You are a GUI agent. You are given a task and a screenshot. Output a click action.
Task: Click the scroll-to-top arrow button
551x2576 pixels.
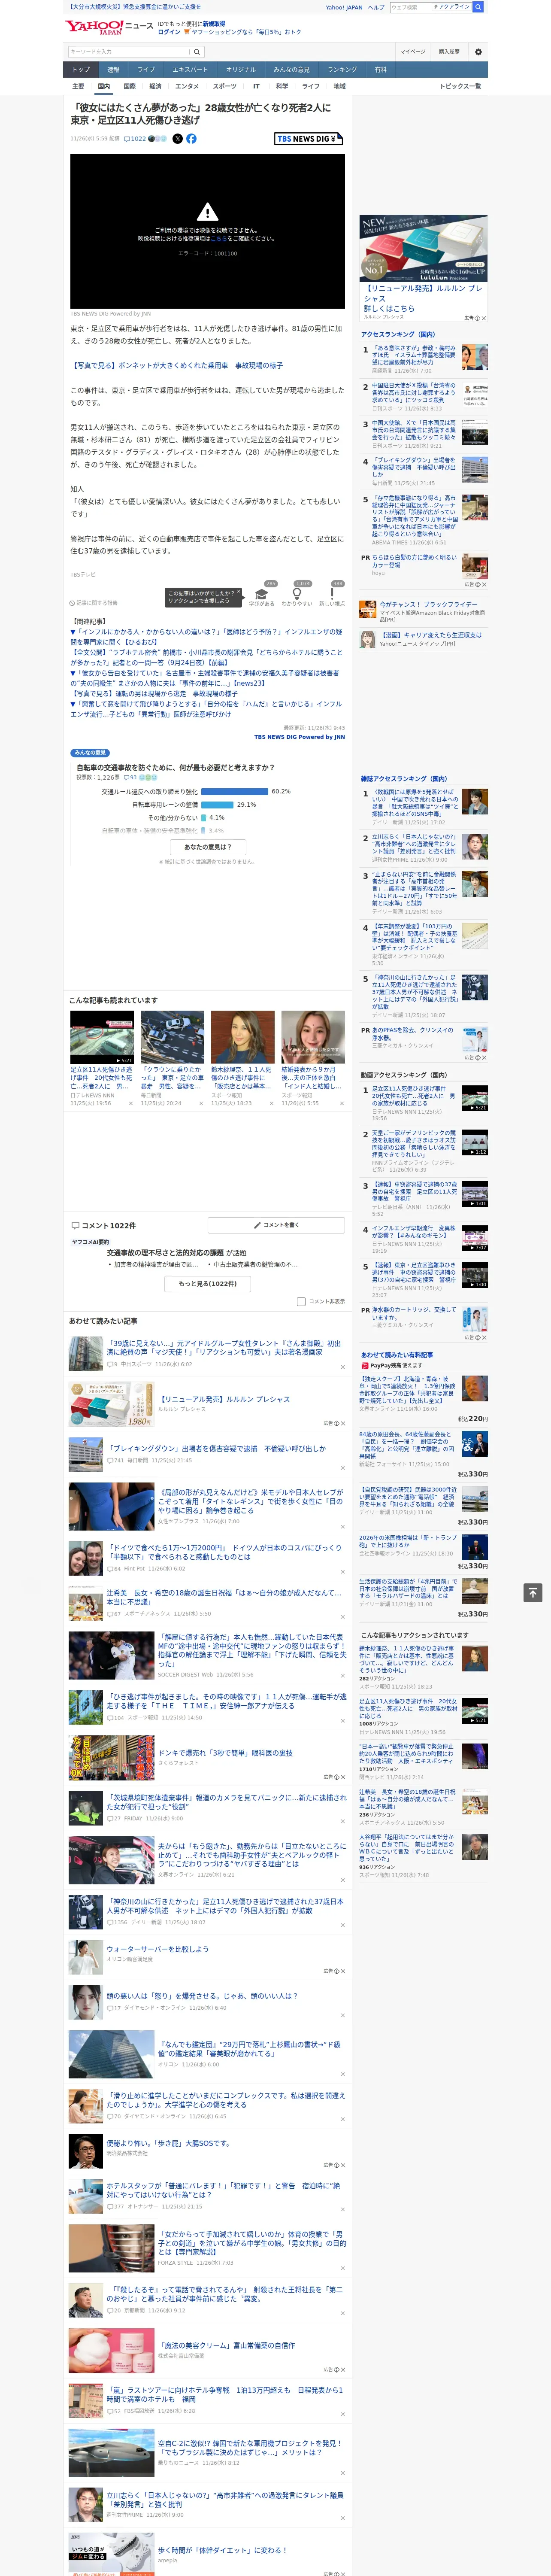click(x=533, y=1592)
